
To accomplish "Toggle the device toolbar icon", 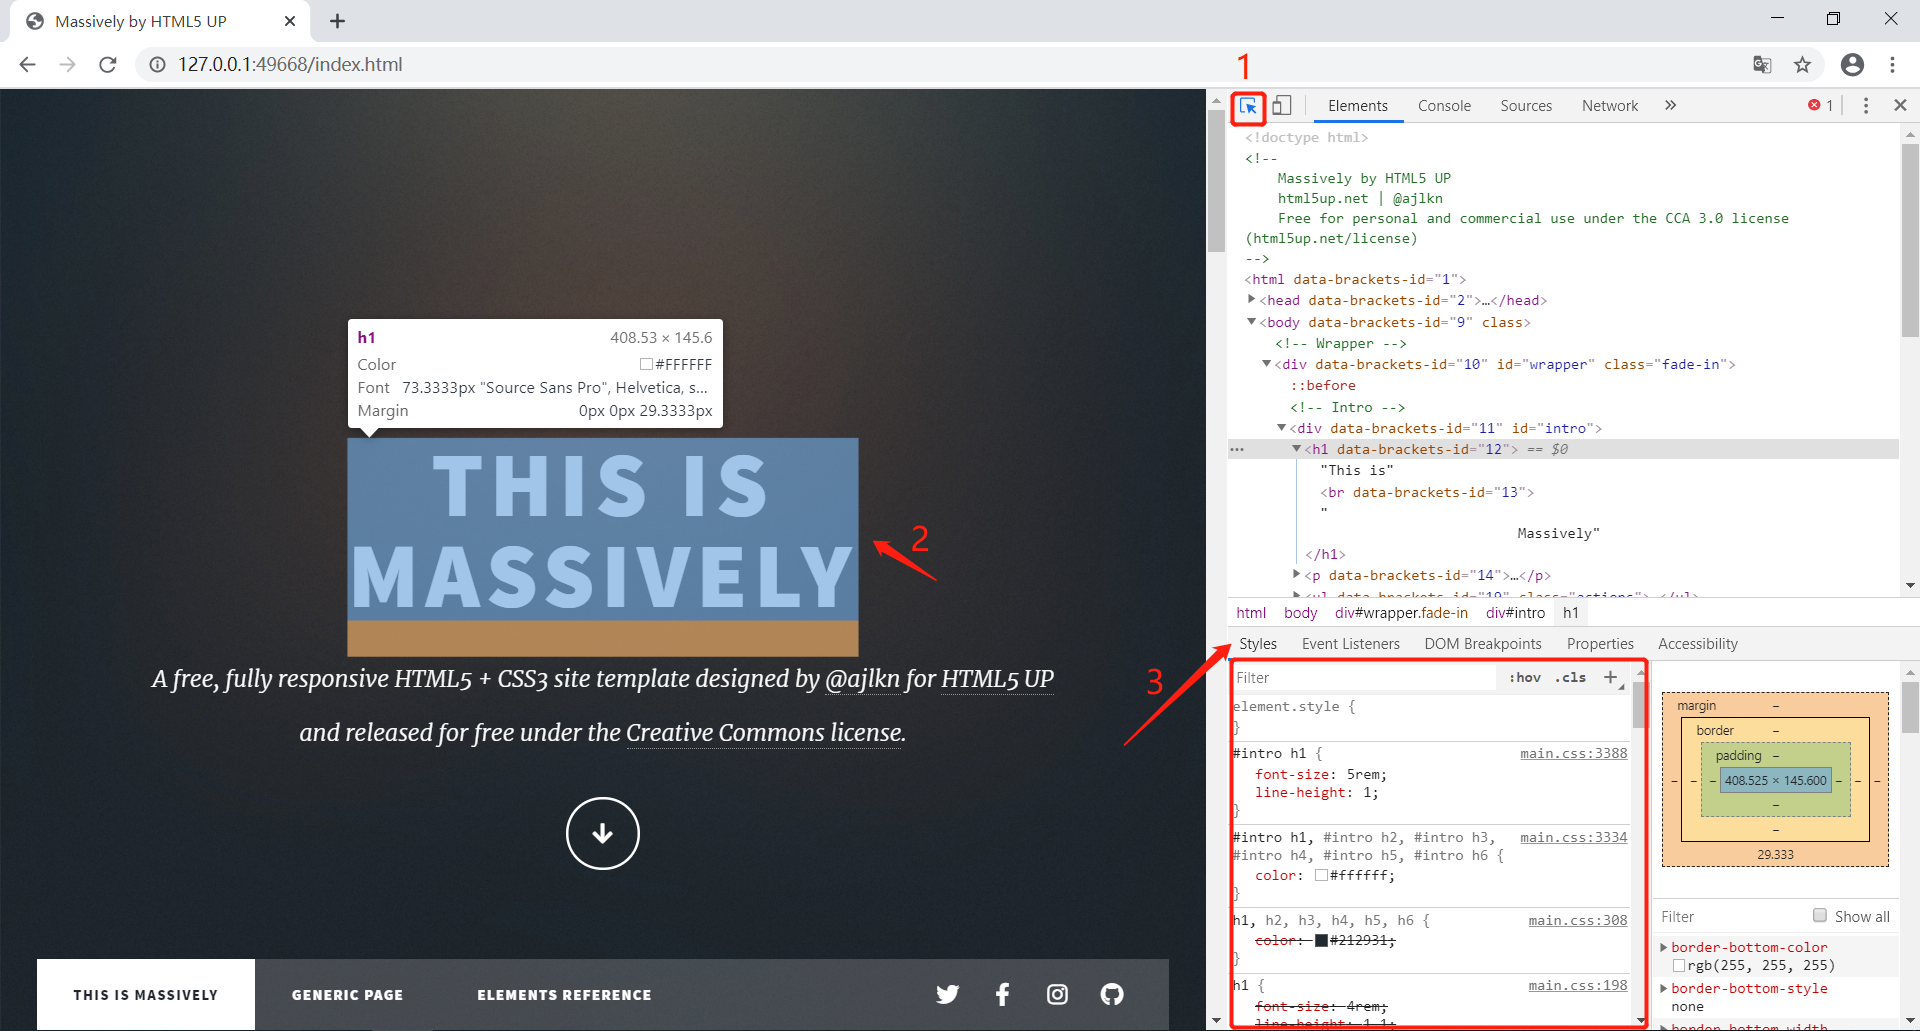I will [x=1282, y=105].
